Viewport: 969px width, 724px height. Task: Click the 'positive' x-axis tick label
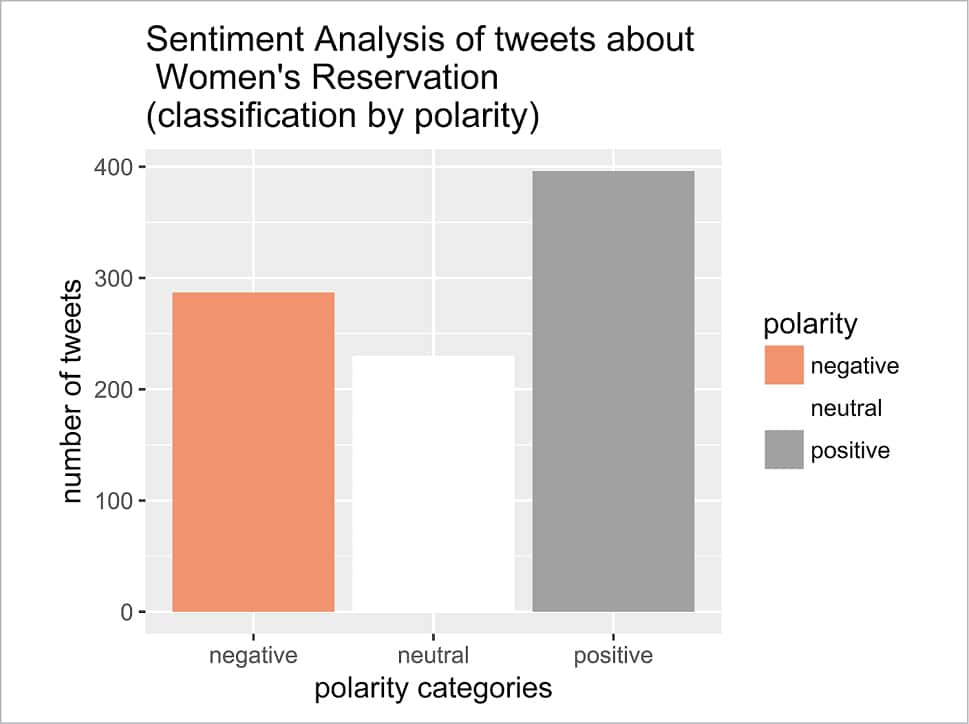point(613,656)
